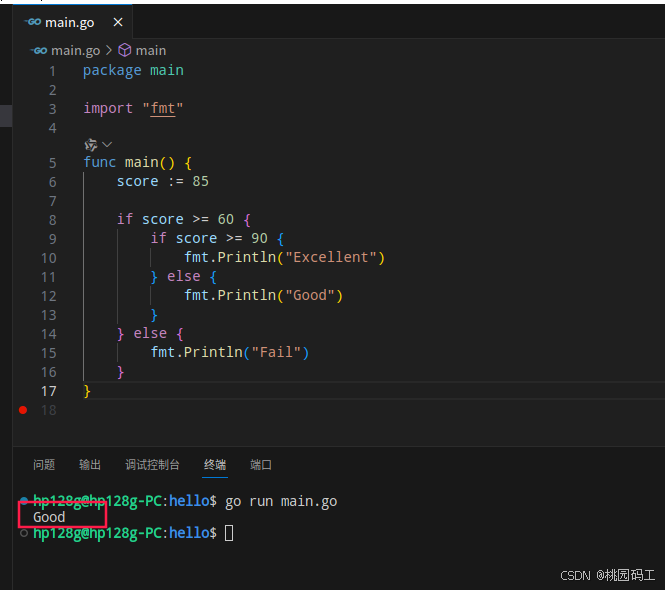Click the terminal cursor at the last prompt

point(229,533)
